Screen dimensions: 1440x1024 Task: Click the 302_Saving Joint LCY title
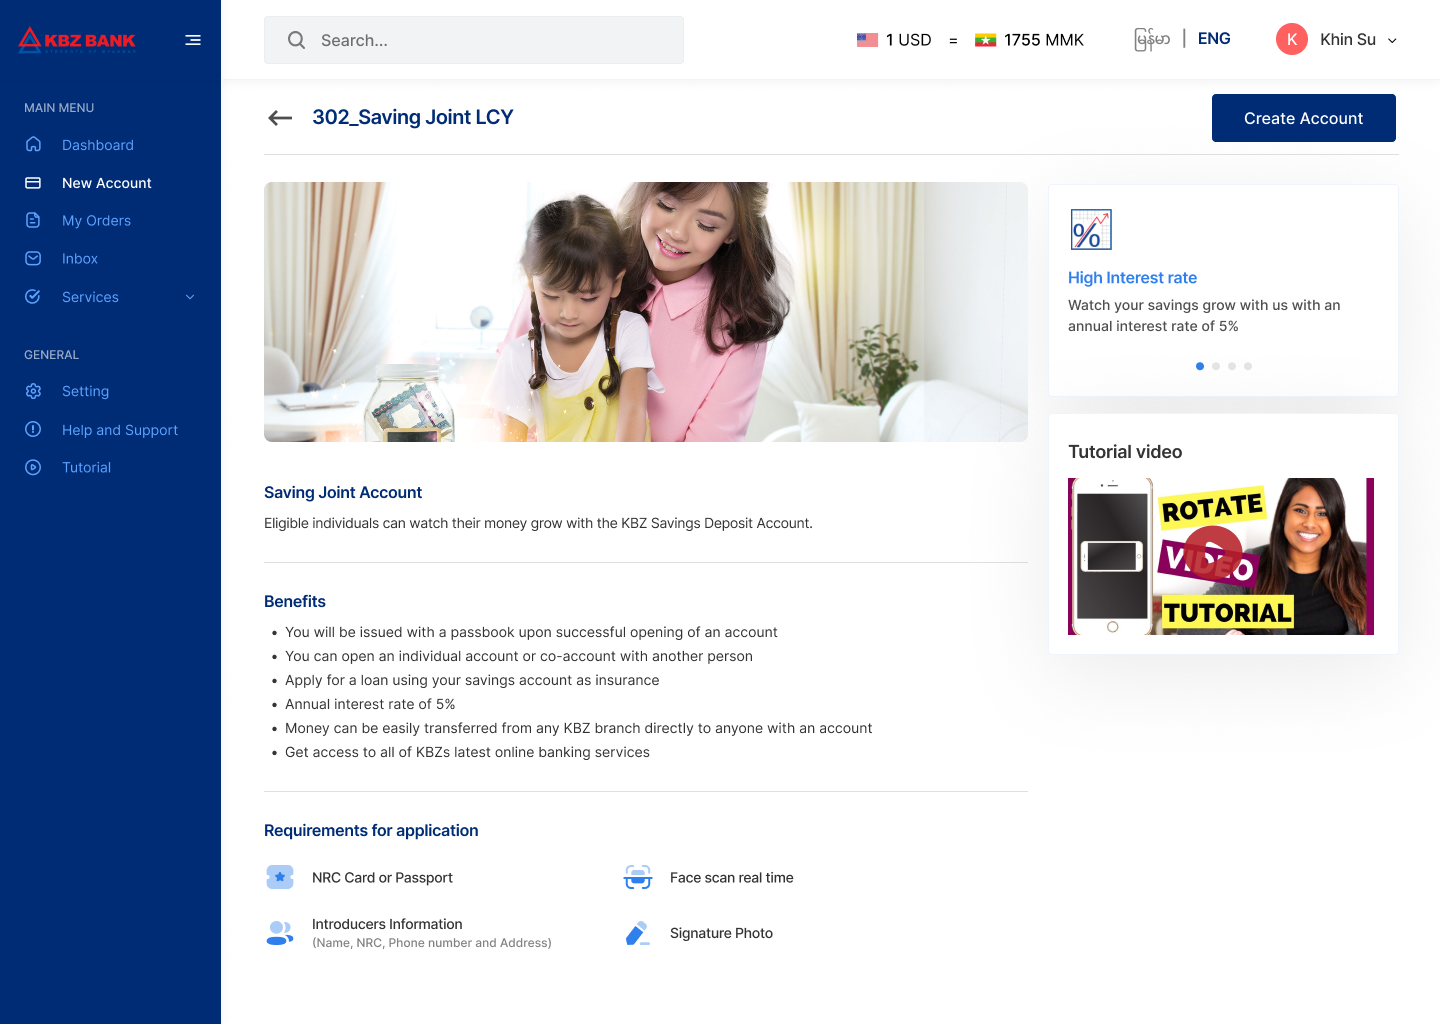[x=413, y=117]
